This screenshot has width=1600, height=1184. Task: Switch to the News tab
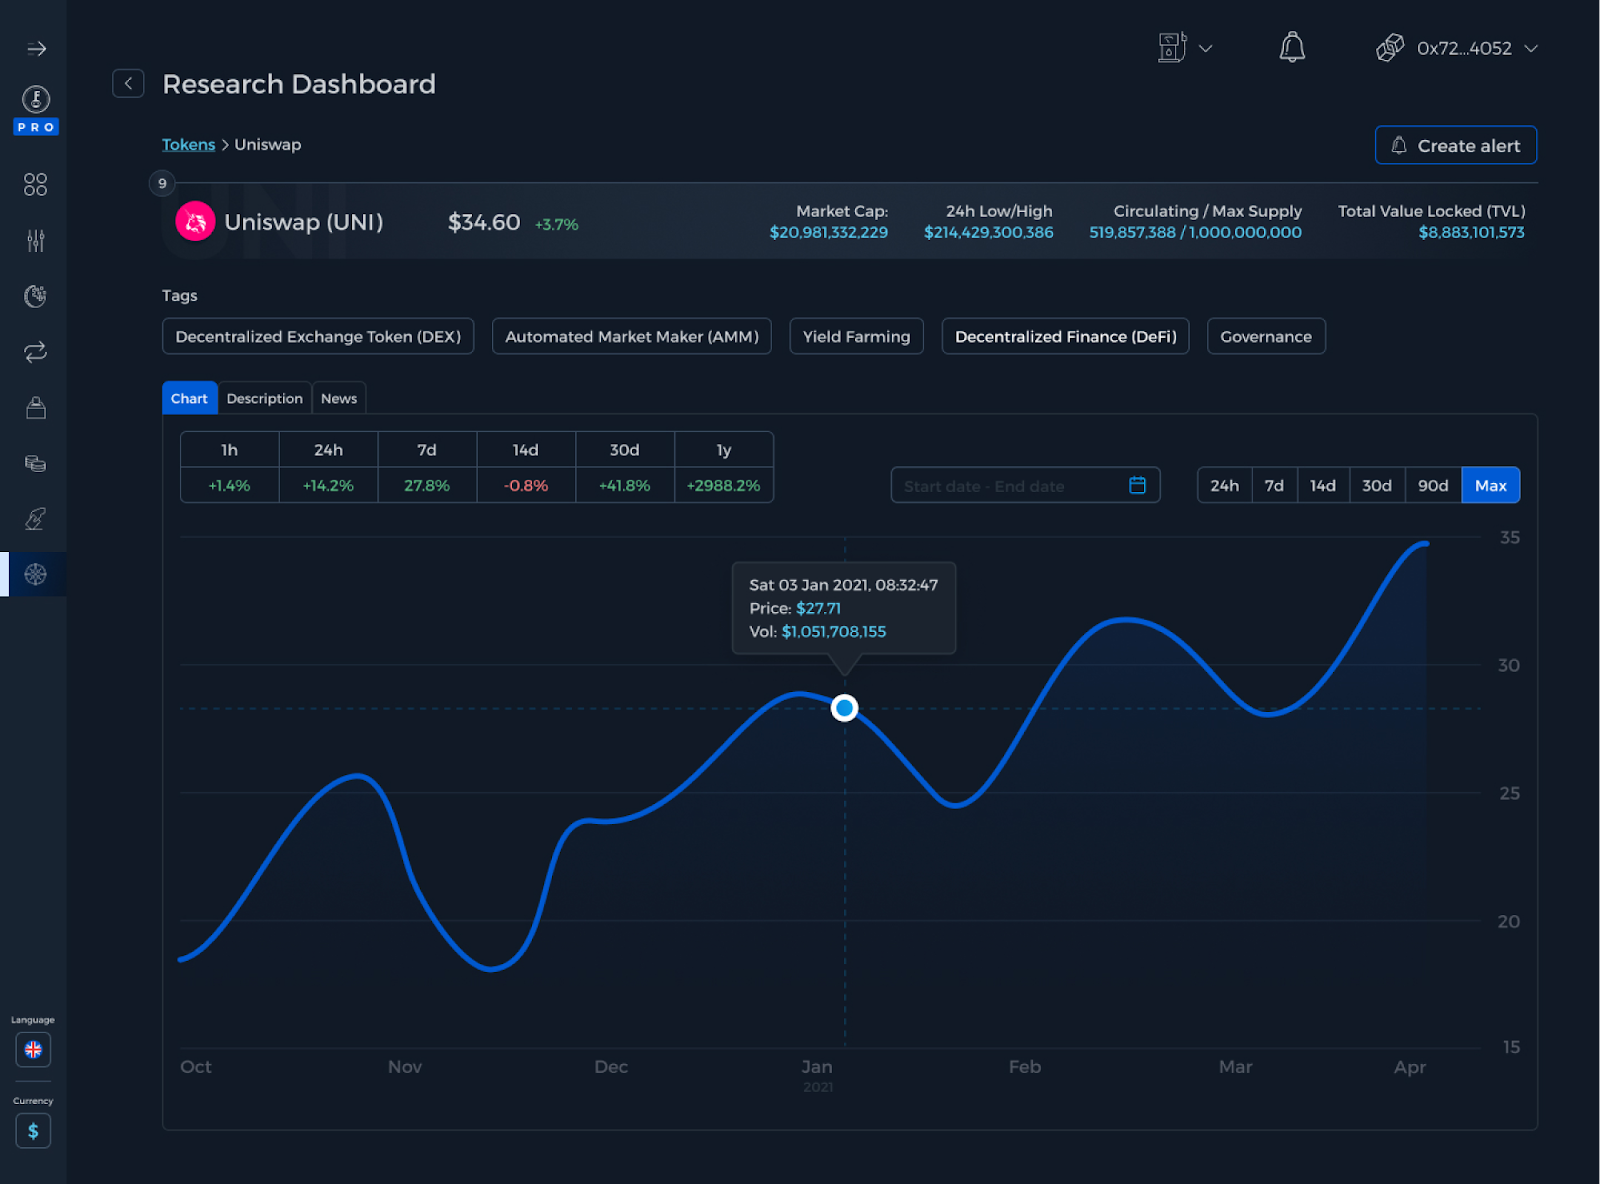coord(339,398)
